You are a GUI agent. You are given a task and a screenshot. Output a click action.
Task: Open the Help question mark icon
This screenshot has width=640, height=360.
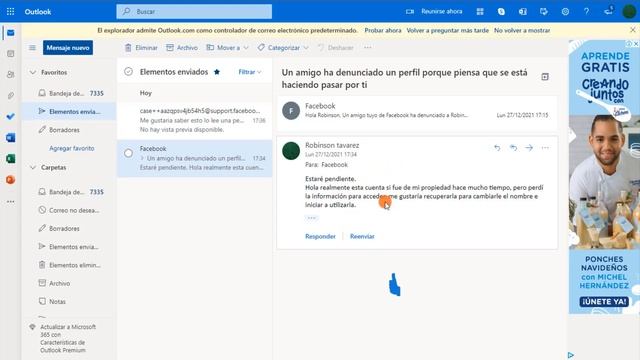pyautogui.click(x=587, y=11)
